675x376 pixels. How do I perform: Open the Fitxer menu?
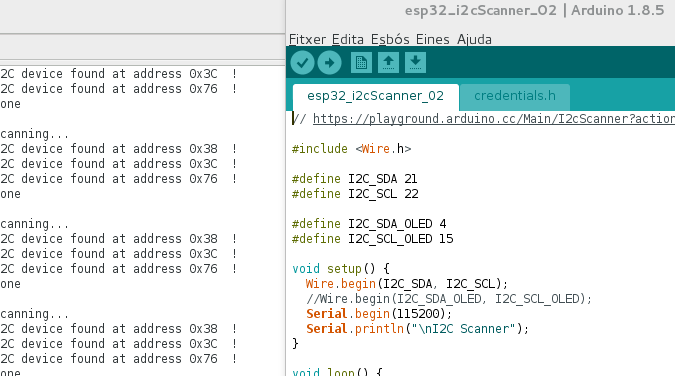pyautogui.click(x=307, y=39)
